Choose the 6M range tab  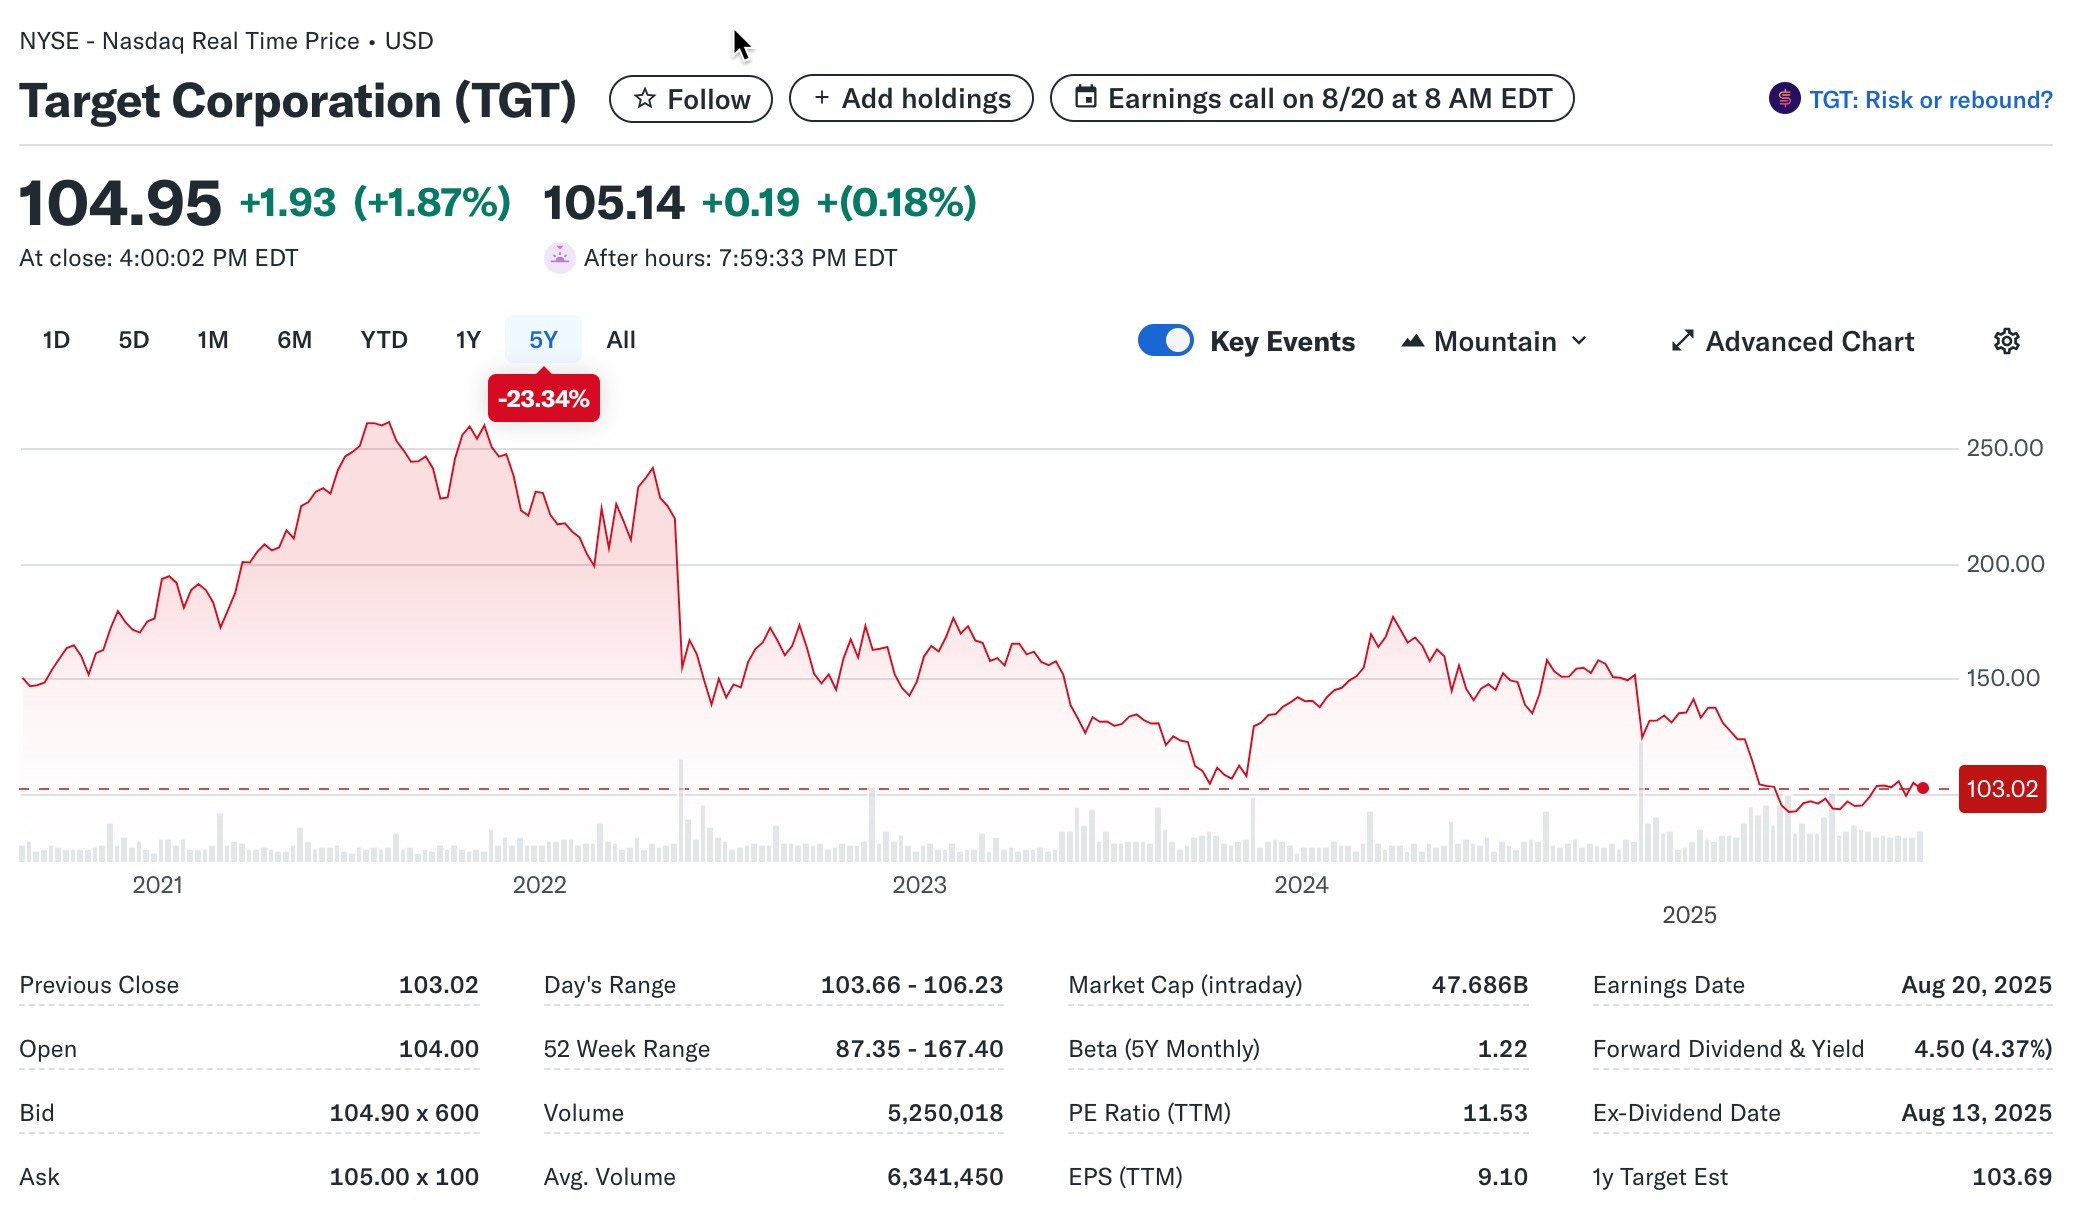pos(294,340)
